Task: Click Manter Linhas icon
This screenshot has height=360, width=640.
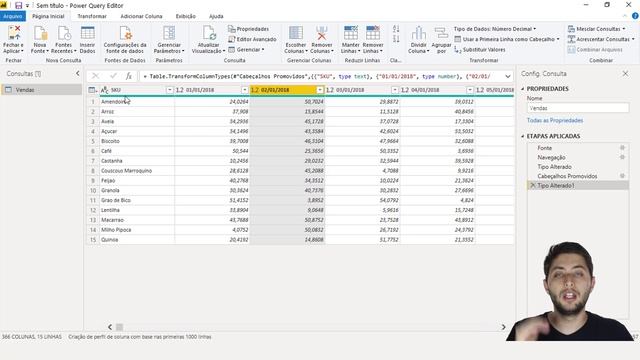Action: pos(351,33)
